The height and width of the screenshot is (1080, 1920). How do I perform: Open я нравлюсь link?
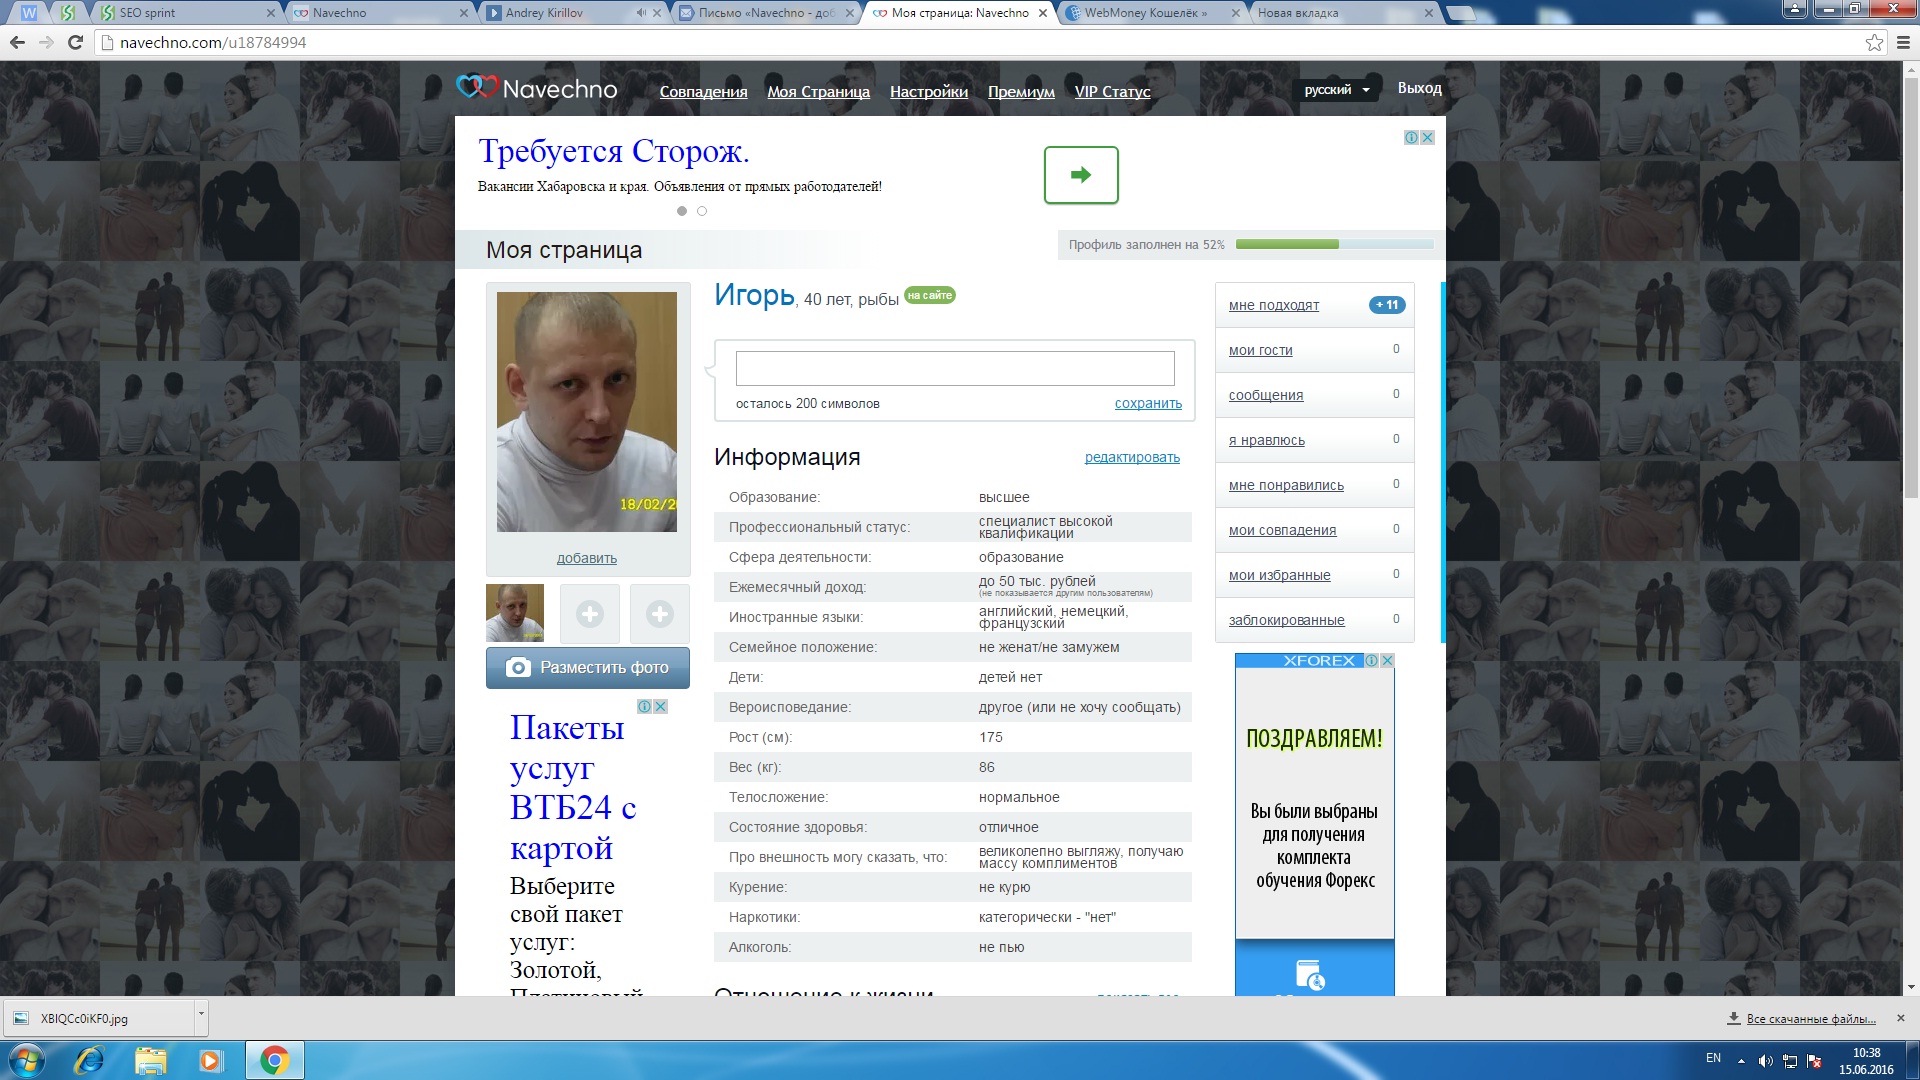[1266, 440]
